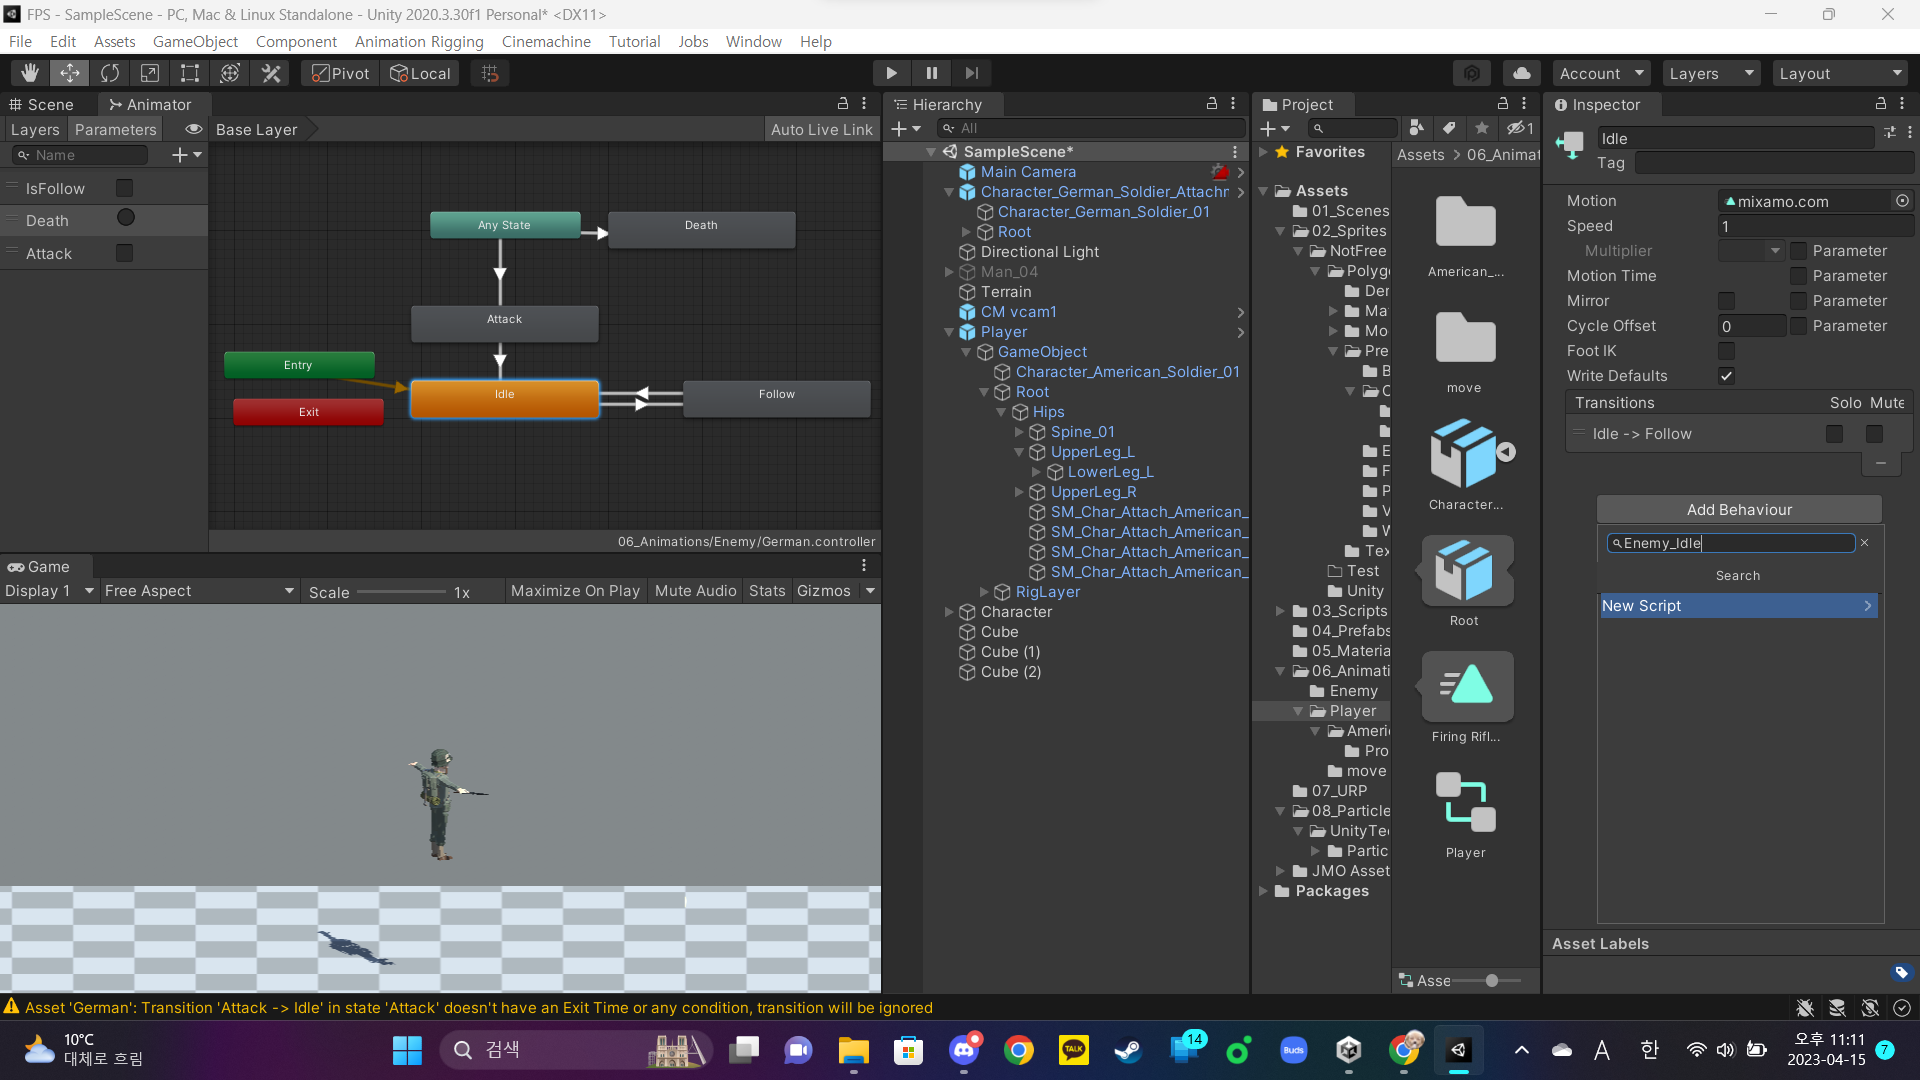Select the Hand tool in toolbar
This screenshot has width=1920, height=1080.
tap(30, 73)
